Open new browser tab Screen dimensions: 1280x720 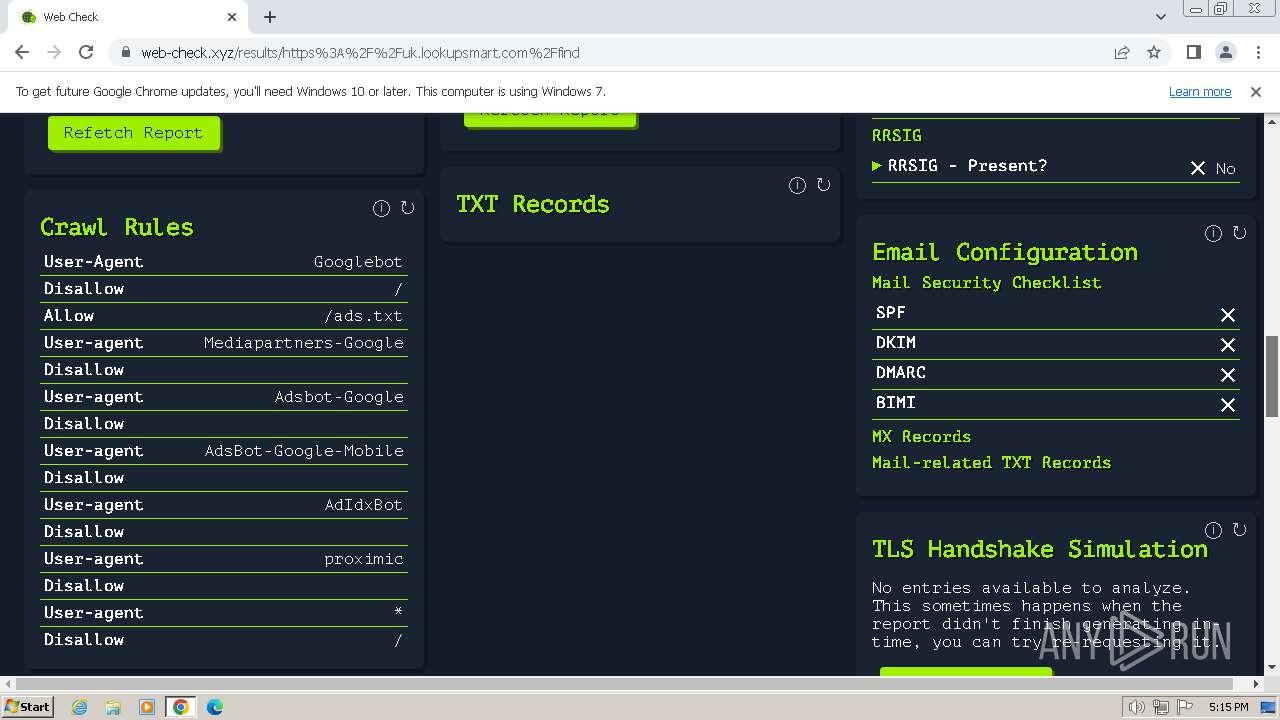(270, 17)
